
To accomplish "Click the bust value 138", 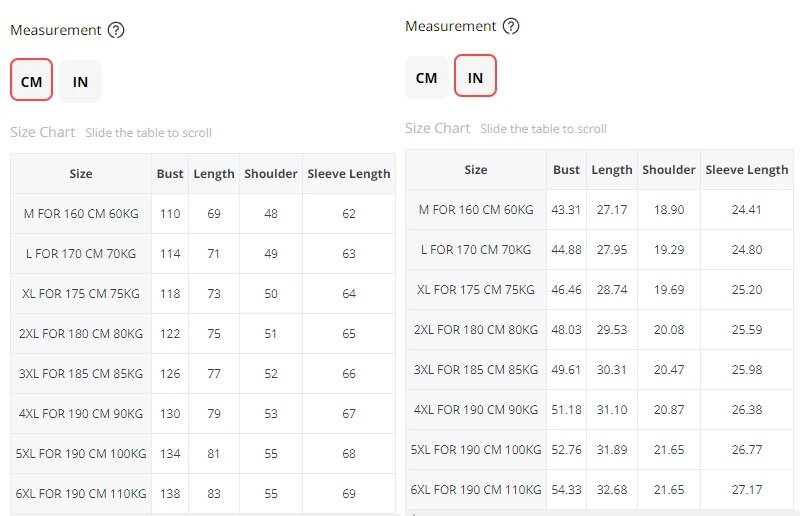I will (x=170, y=493).
